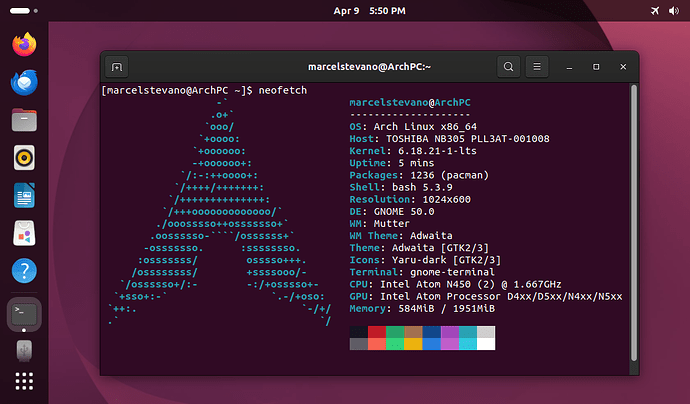The height and width of the screenshot is (404, 690).
Task: Show all applications grid
Action: coord(24,381)
